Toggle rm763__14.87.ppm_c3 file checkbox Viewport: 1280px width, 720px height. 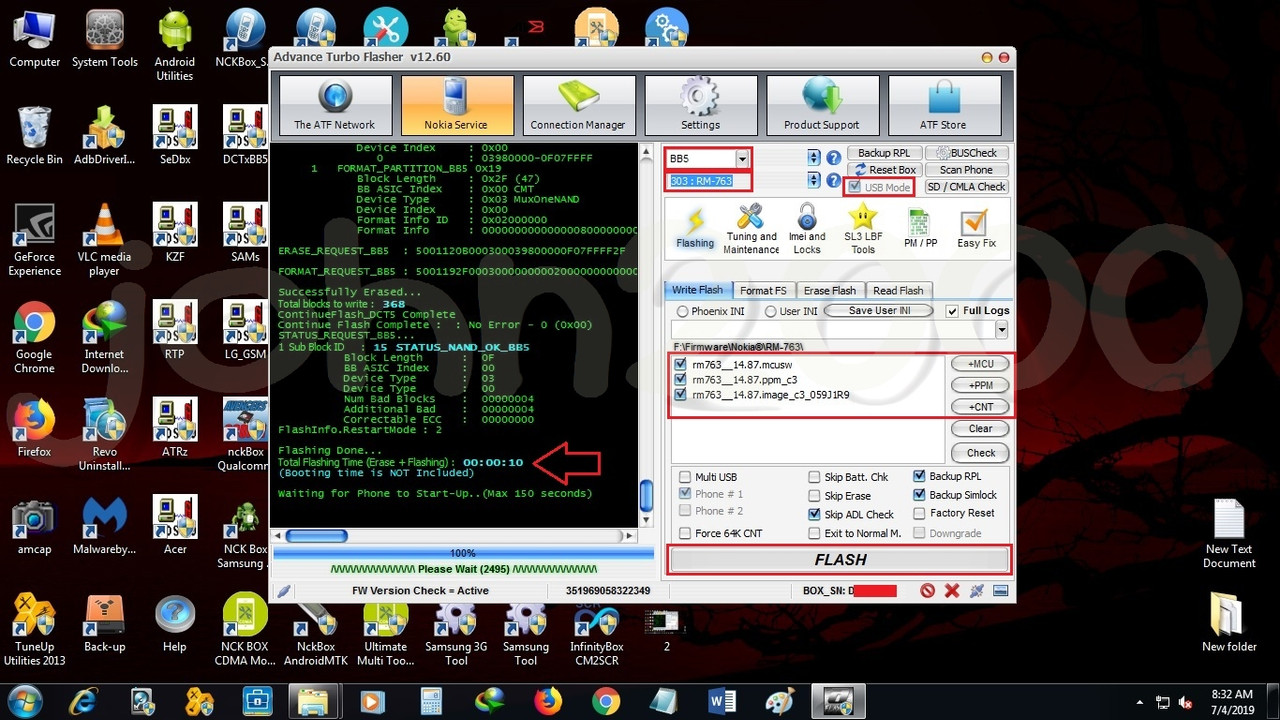(x=681, y=380)
